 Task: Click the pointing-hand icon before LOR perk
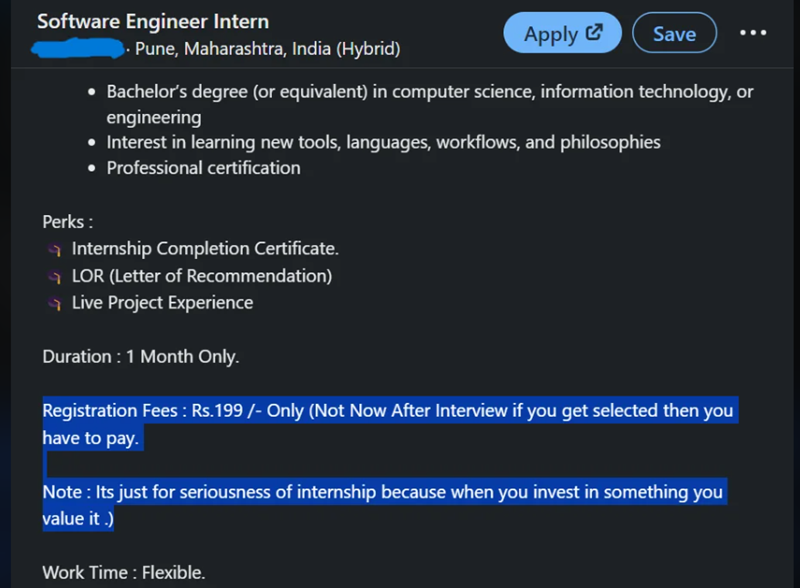[x=53, y=276]
